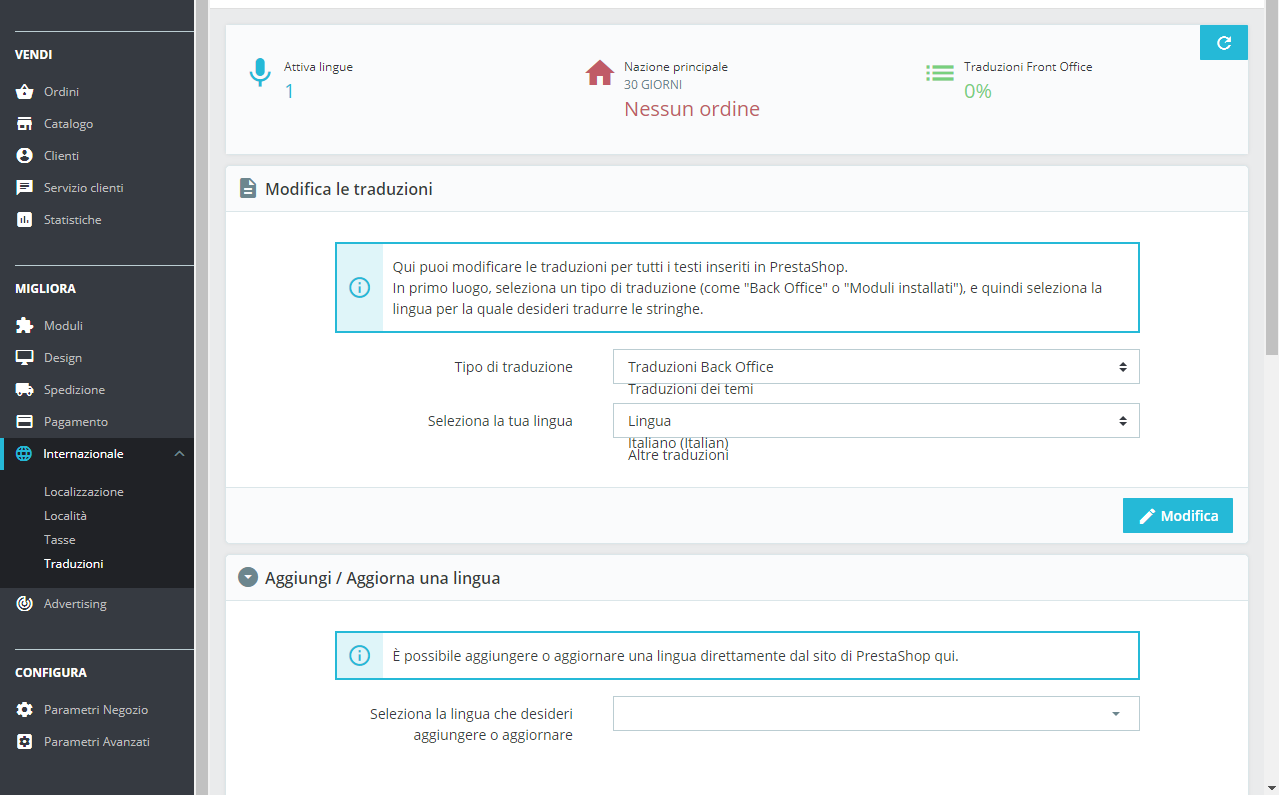Click the Spedizione truck icon
Image resolution: width=1279 pixels, height=795 pixels.
pos(25,390)
